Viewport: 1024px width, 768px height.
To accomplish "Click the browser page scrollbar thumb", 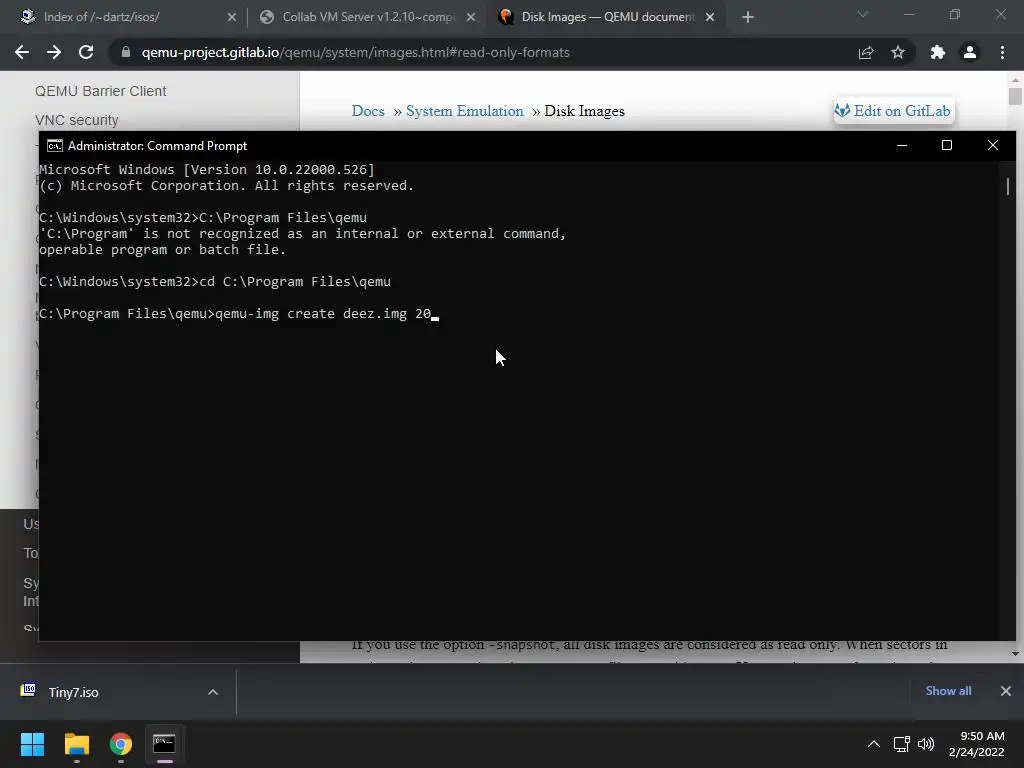I will click(x=1015, y=96).
